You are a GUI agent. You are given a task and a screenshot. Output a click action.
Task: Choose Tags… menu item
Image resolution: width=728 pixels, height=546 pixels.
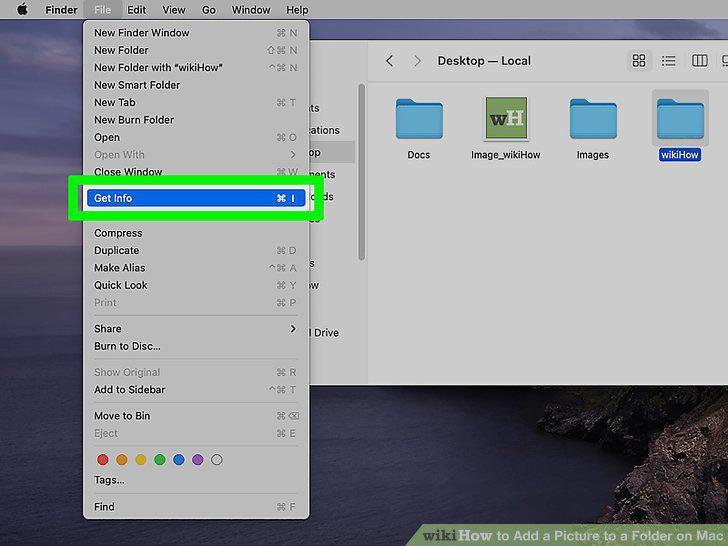click(x=195, y=480)
